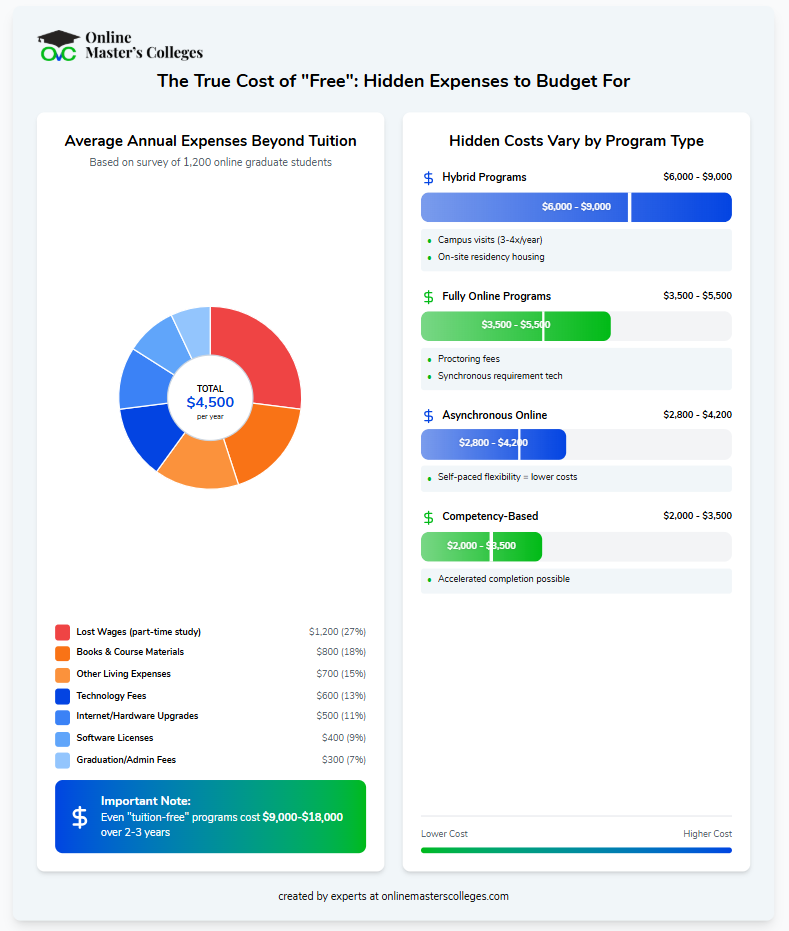Click the 'Synchronous requirement tech' bullet
789x931 pixels.
500,376
